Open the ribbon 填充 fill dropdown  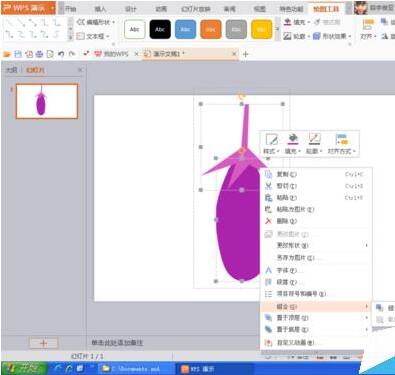point(297,22)
